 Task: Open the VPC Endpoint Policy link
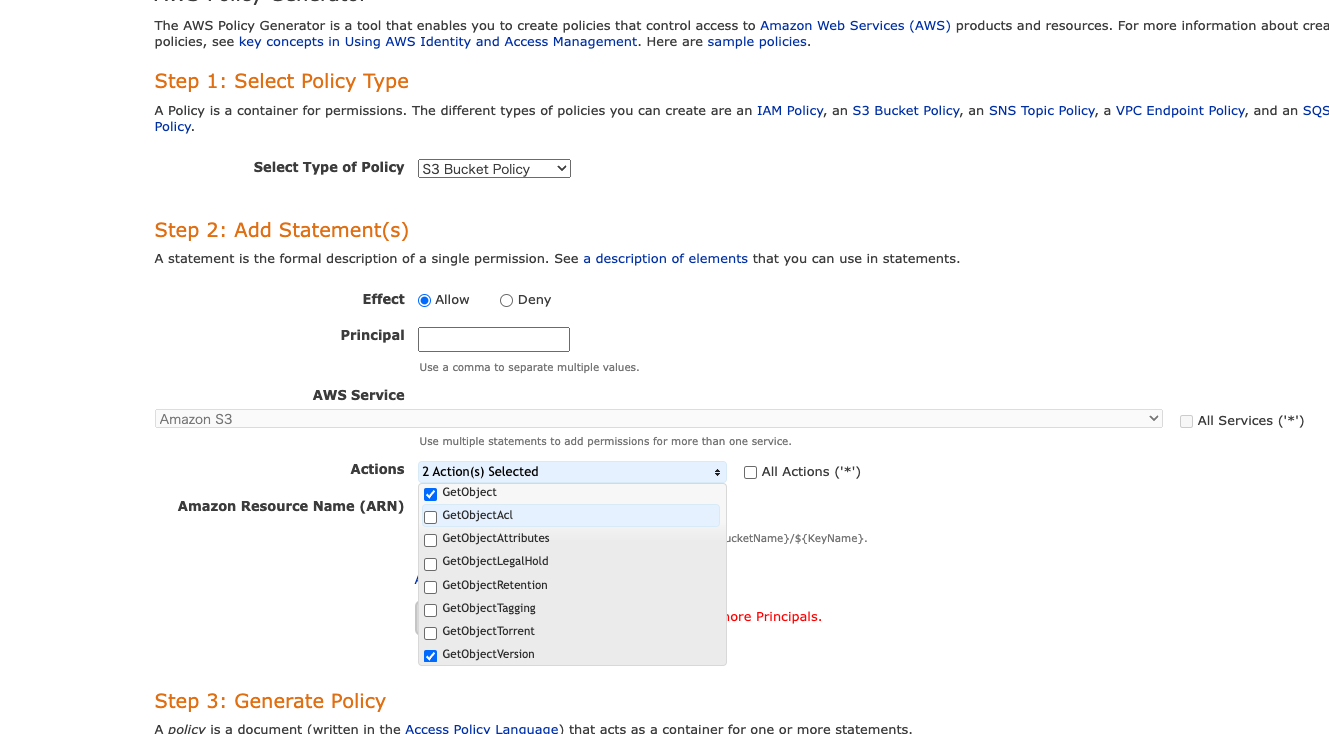point(1180,110)
